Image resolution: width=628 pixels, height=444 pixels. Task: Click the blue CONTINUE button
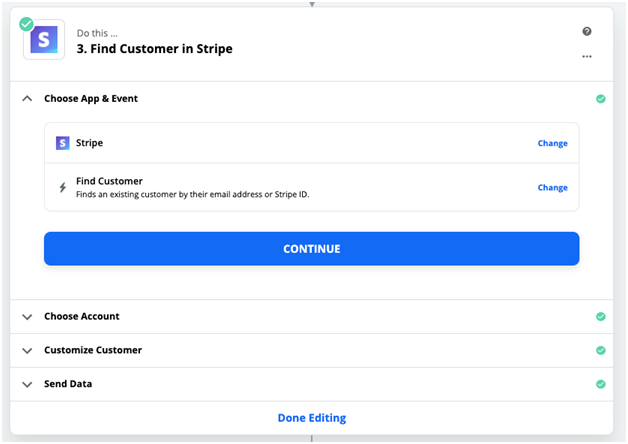312,249
